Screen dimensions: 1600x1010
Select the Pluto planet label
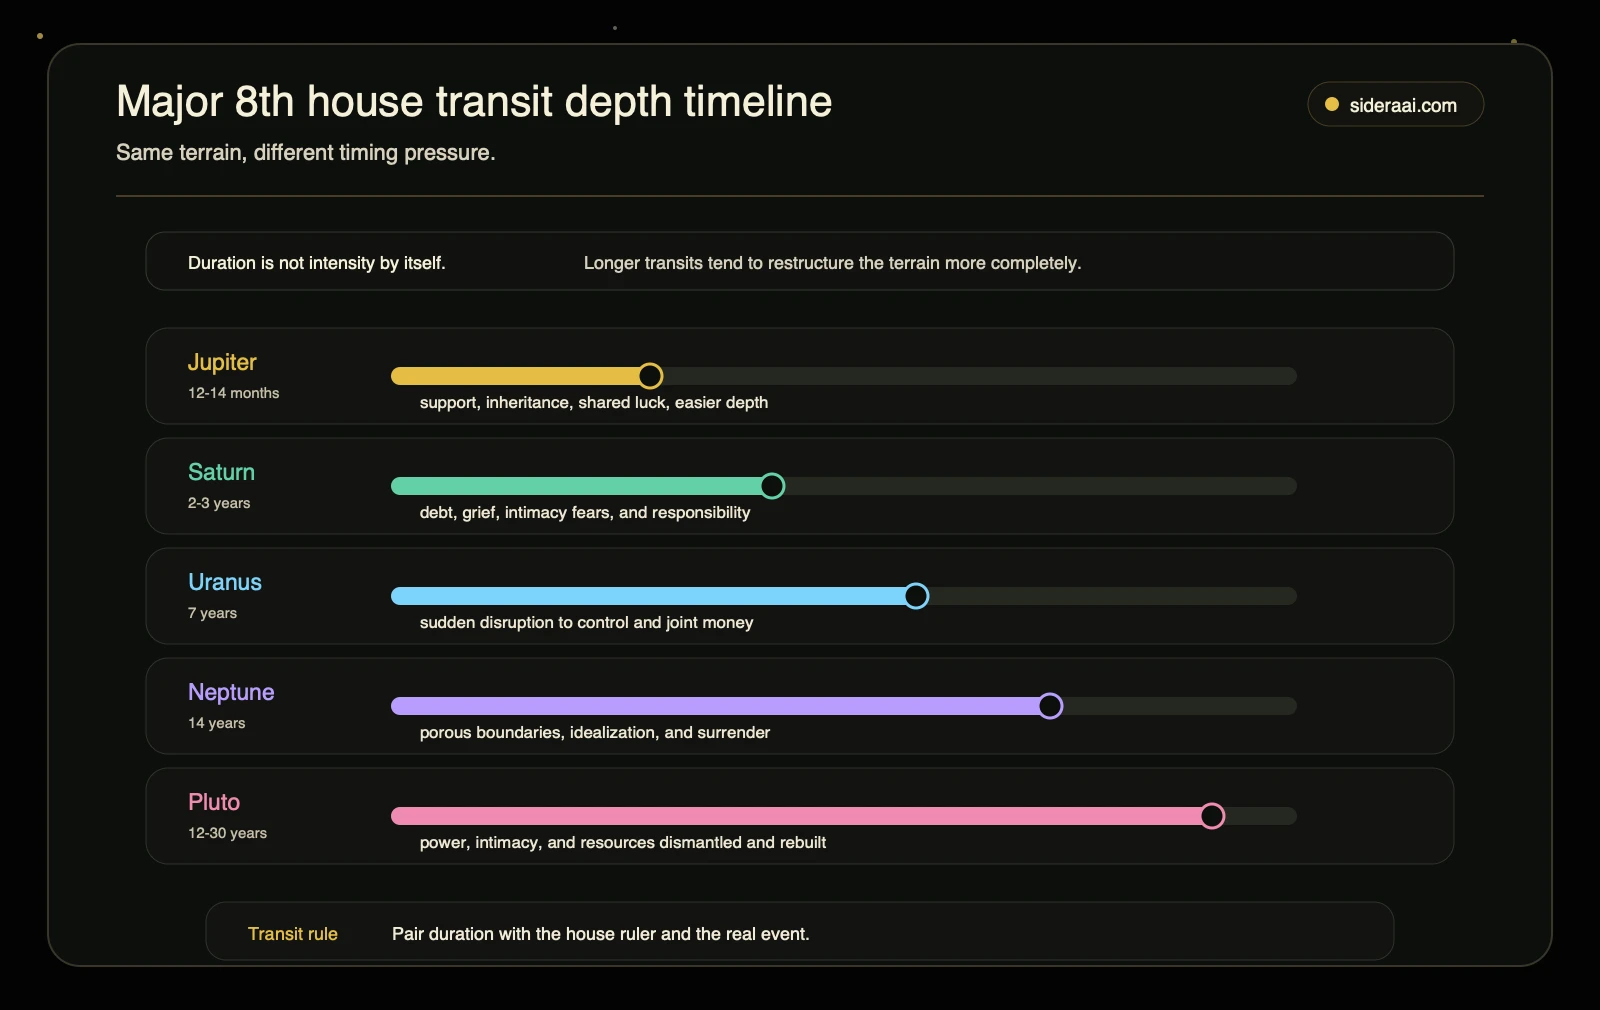(x=214, y=802)
